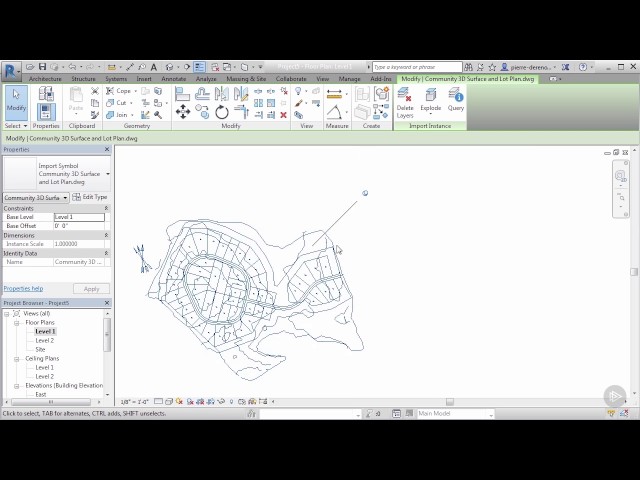Click the Match Type Properties brush icon

95,115
